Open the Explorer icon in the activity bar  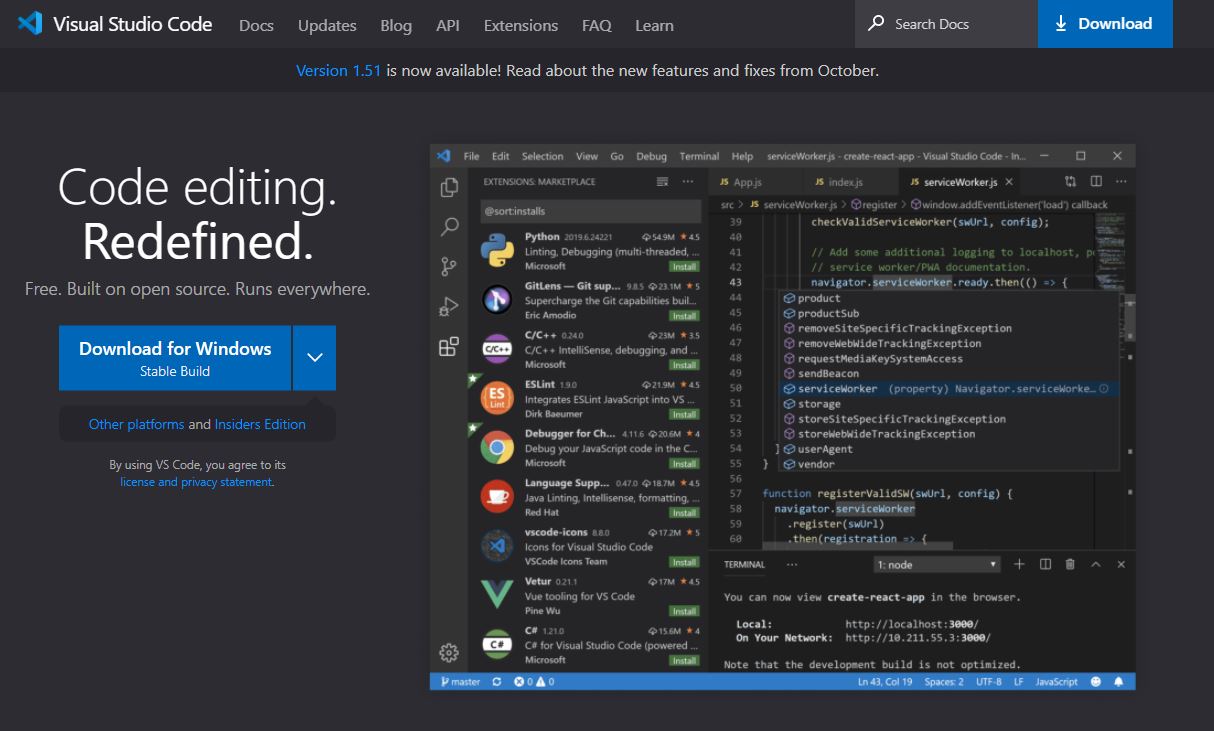[447, 187]
